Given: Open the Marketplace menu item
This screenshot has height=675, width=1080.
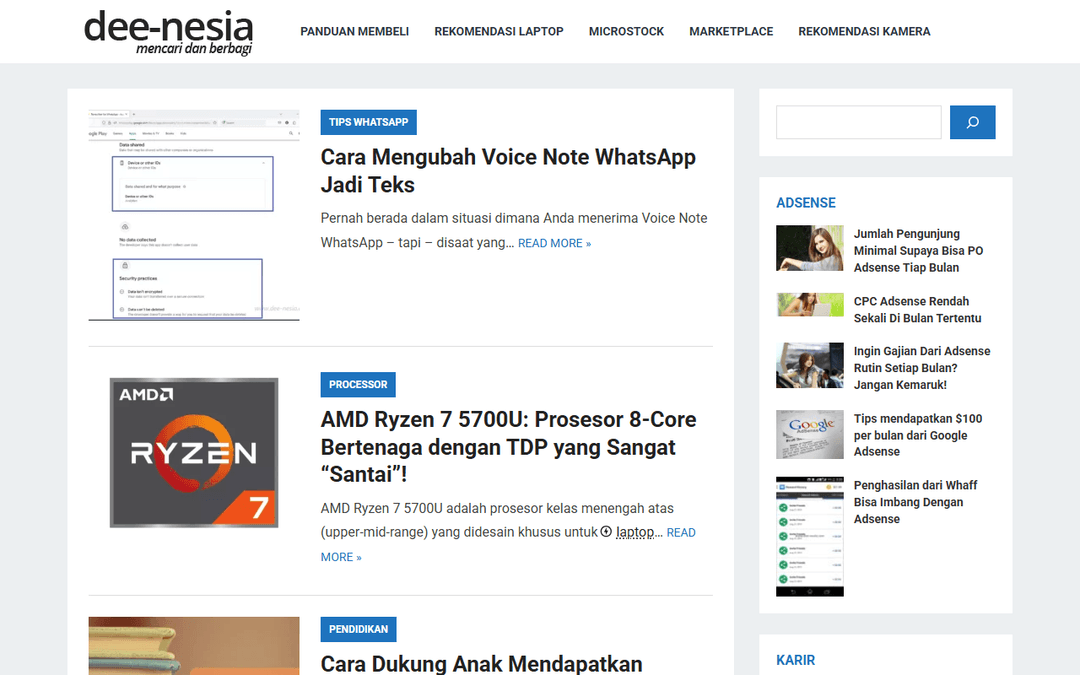Looking at the screenshot, I should click(x=731, y=32).
